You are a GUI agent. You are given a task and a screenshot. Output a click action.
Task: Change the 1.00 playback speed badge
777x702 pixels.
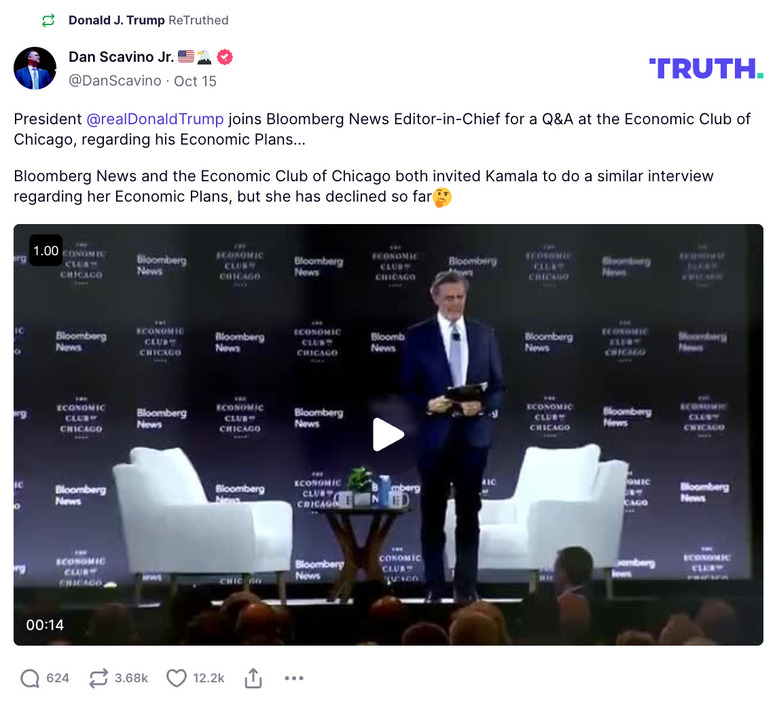[x=46, y=251]
